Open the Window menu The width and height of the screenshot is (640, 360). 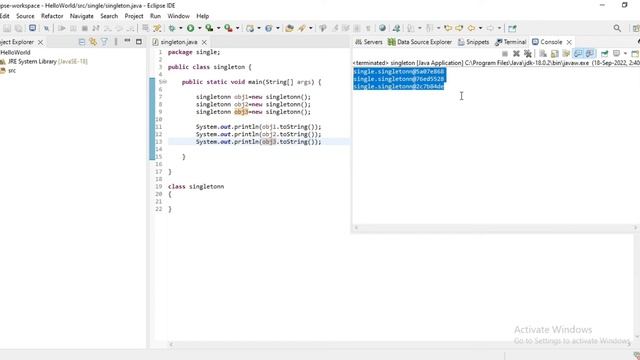point(178,16)
